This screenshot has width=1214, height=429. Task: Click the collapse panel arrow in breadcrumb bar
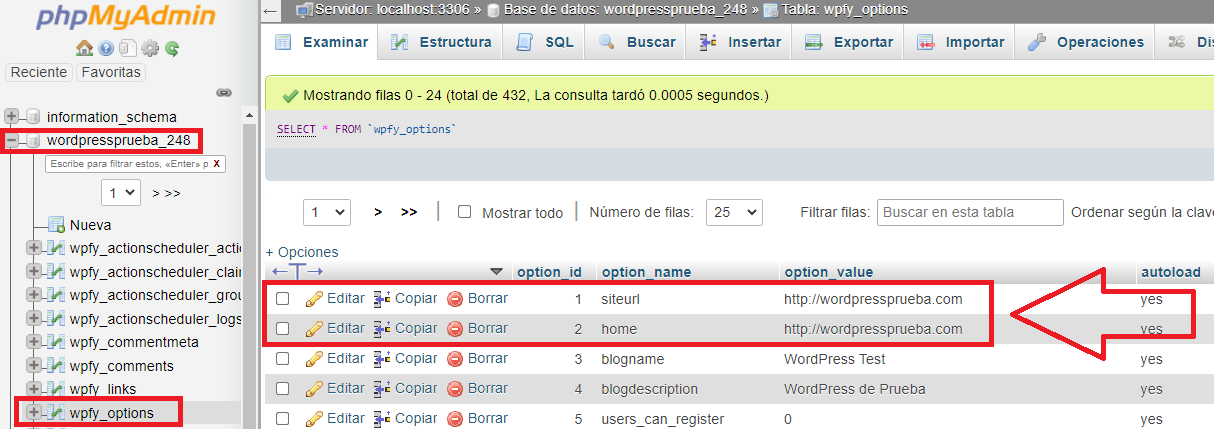[x=271, y=10]
